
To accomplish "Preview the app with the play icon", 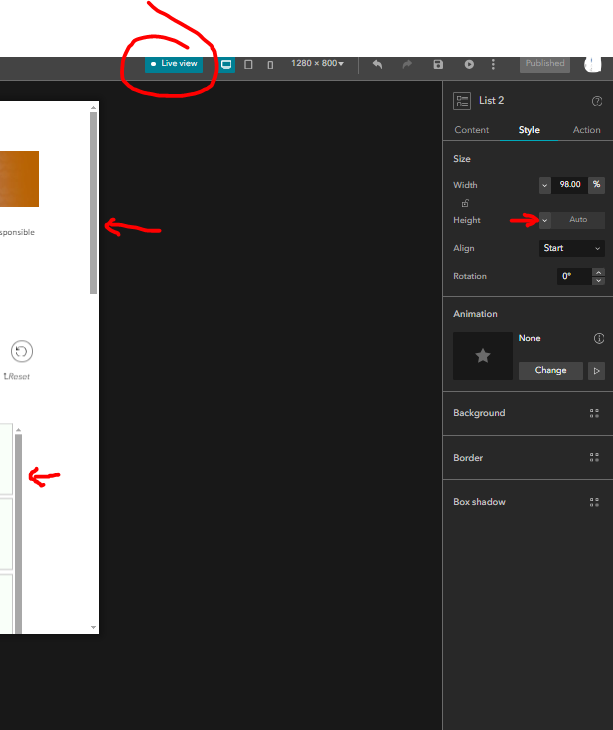I will (x=469, y=64).
